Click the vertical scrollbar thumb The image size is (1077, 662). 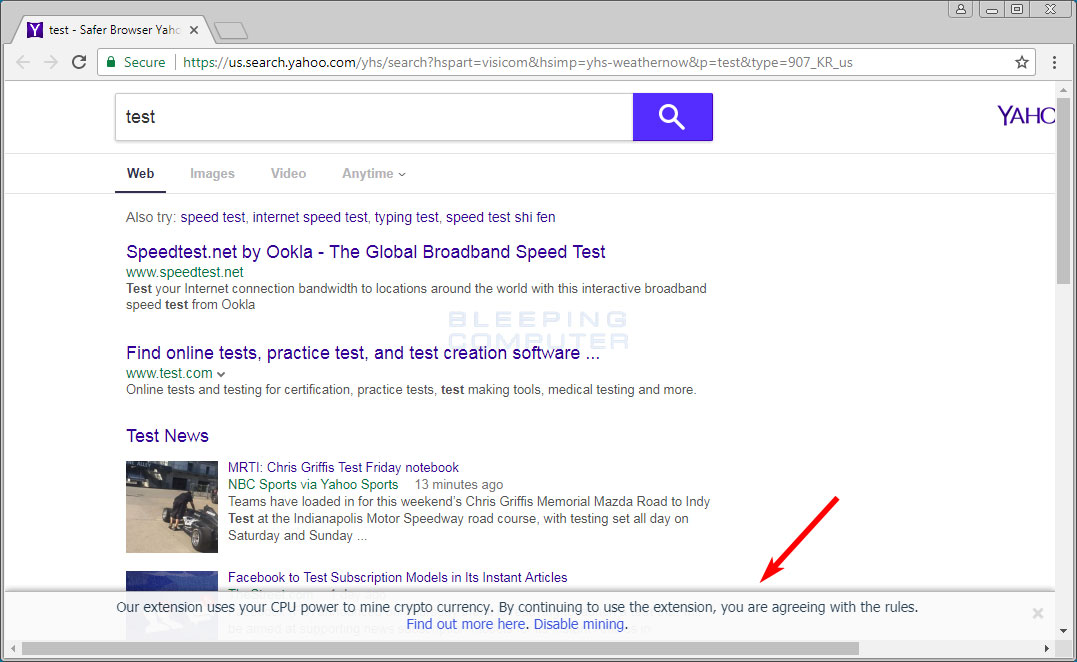coord(1063,191)
